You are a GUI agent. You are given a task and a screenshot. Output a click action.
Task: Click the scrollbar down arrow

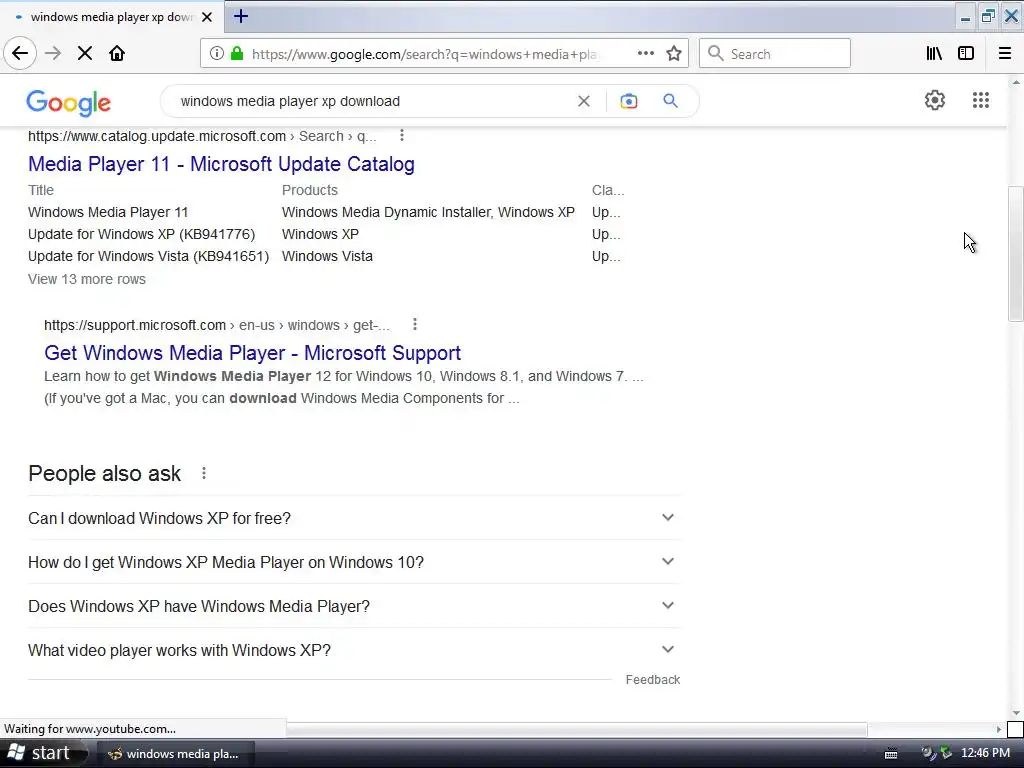1016,713
